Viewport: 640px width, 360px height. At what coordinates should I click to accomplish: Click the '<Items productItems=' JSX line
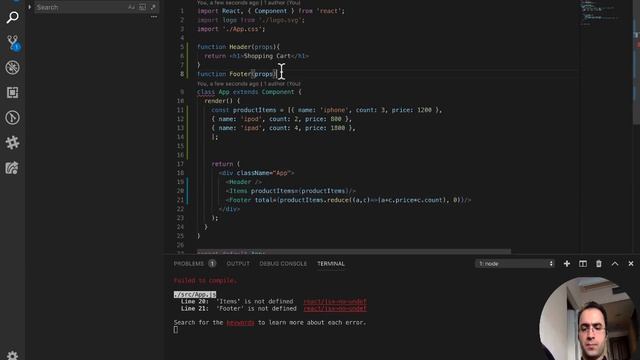coord(291,191)
